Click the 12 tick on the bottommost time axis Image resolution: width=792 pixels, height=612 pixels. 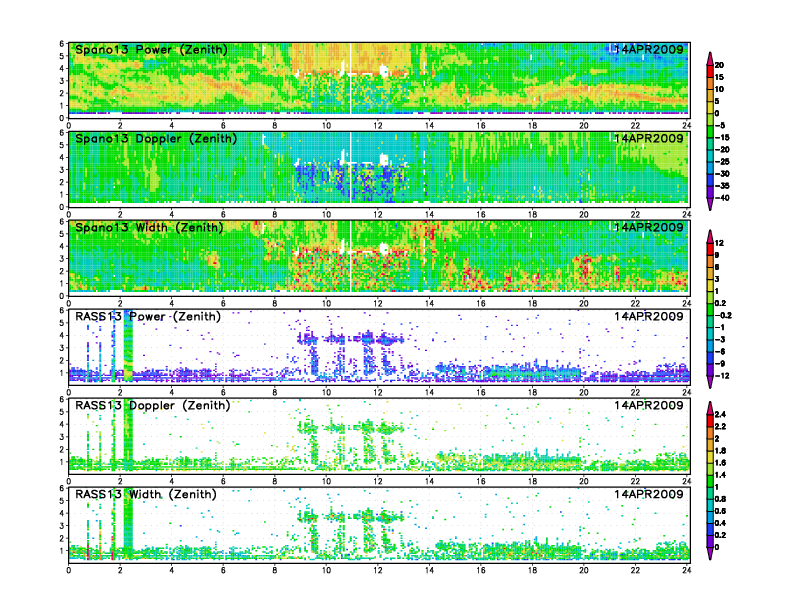pyautogui.click(x=378, y=570)
